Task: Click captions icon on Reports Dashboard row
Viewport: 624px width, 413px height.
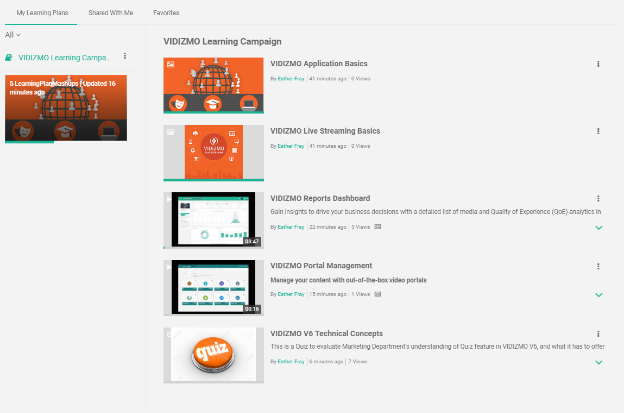Action: click(377, 227)
